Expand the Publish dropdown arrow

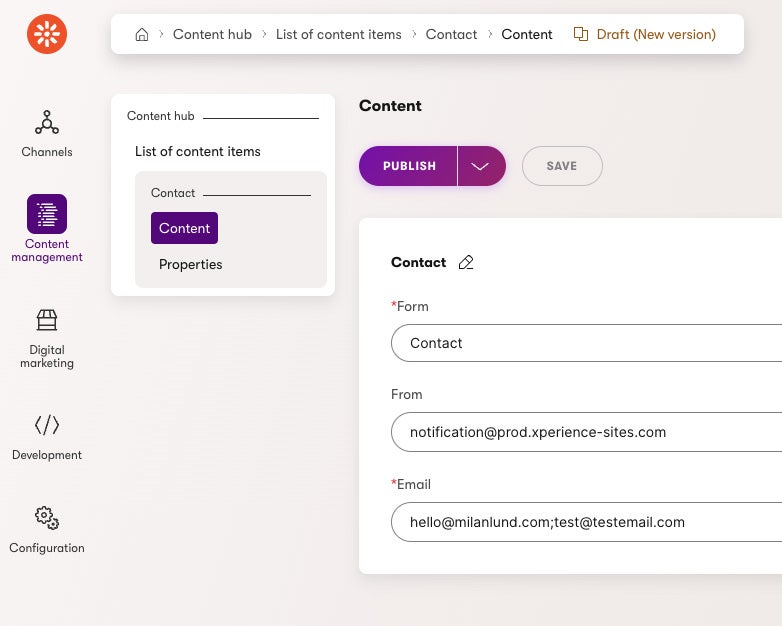pyautogui.click(x=481, y=166)
